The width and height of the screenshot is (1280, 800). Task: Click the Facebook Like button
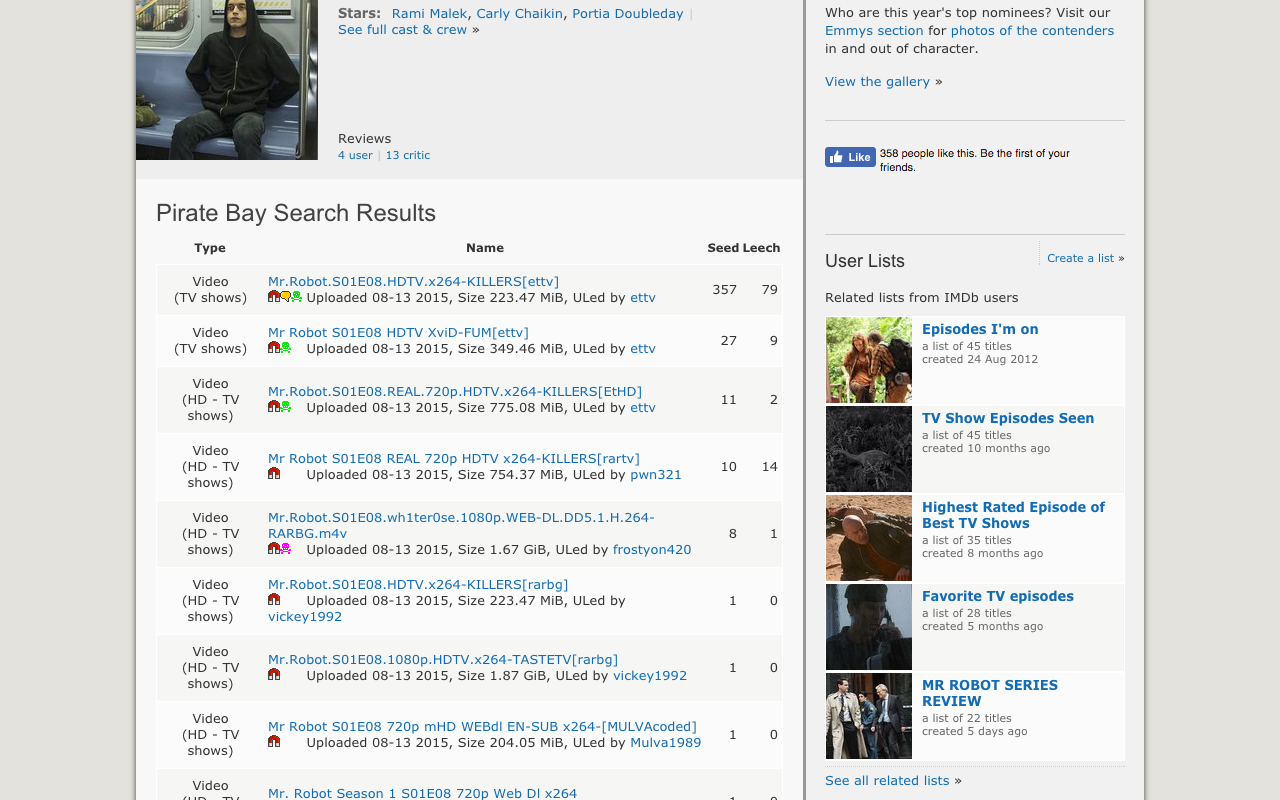850,157
